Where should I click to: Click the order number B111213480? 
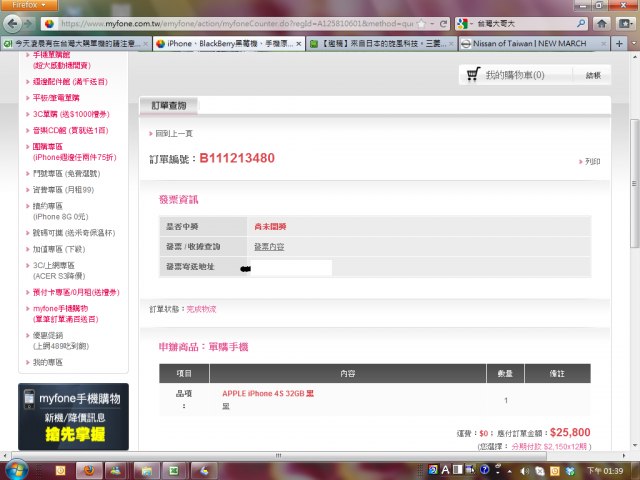click(x=237, y=158)
